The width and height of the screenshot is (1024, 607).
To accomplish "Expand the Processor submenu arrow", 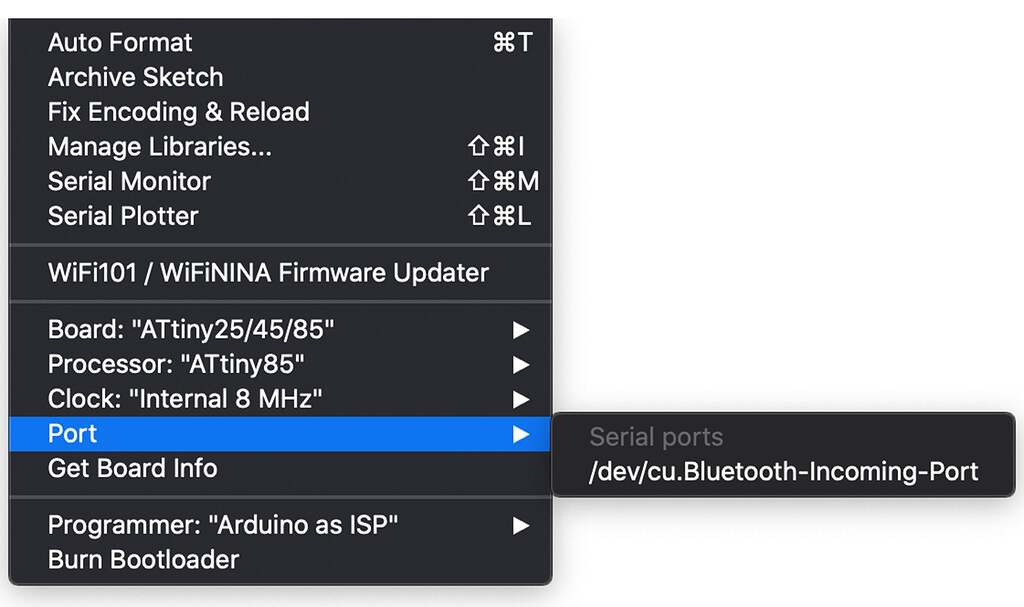I will click(520, 365).
